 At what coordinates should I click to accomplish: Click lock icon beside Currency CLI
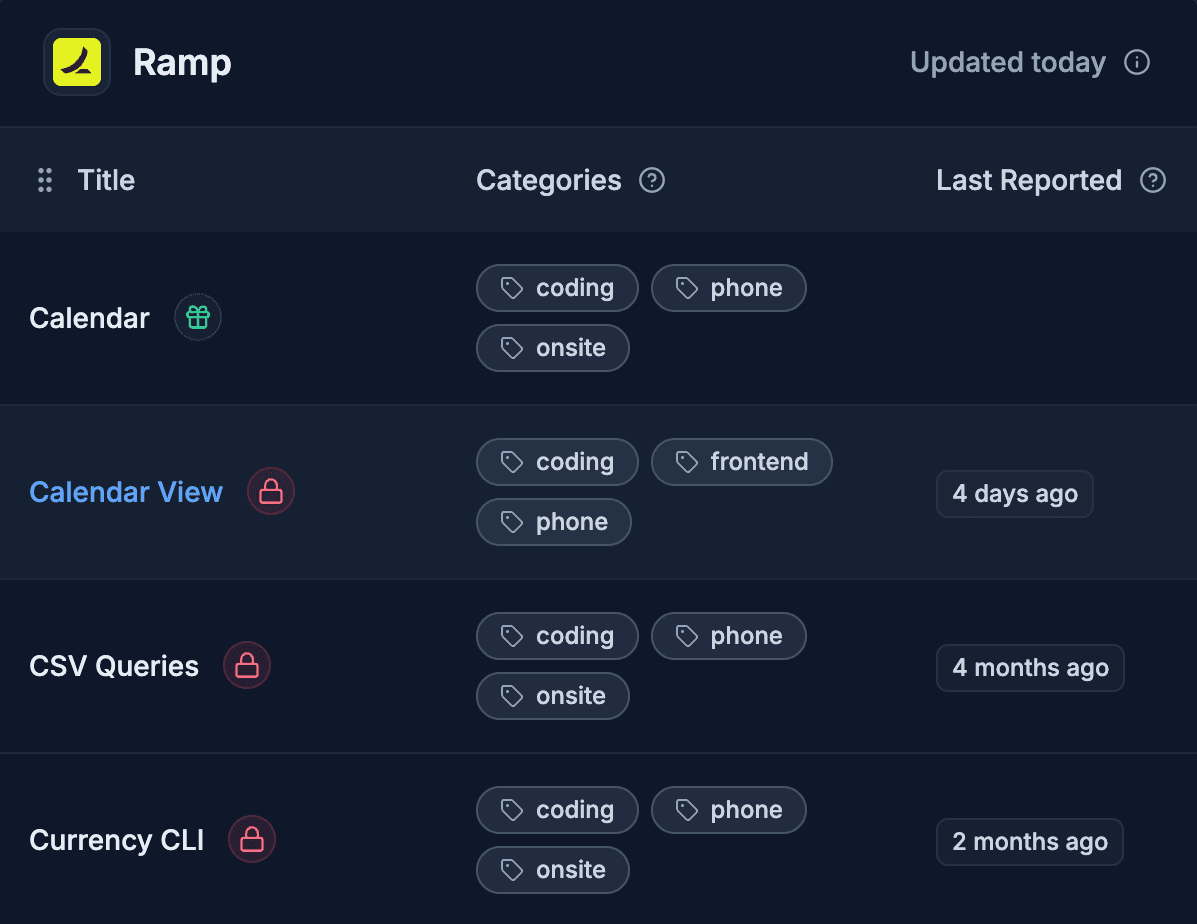pos(252,840)
